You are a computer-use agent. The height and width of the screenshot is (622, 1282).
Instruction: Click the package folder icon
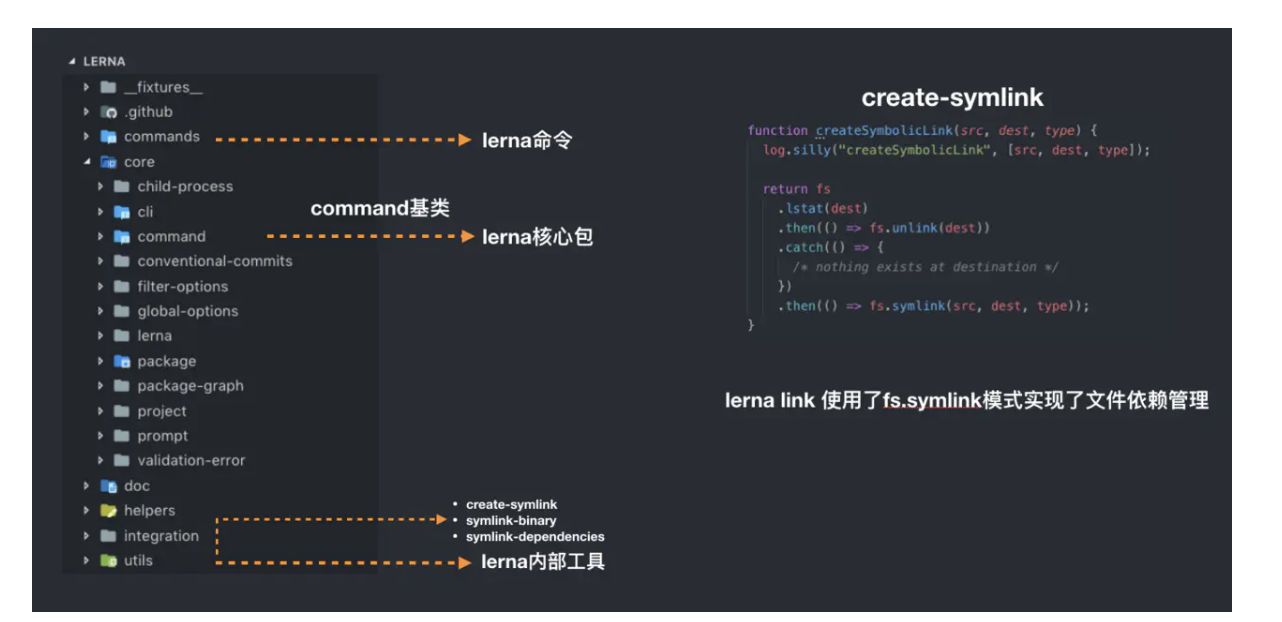pyautogui.click(x=122, y=361)
